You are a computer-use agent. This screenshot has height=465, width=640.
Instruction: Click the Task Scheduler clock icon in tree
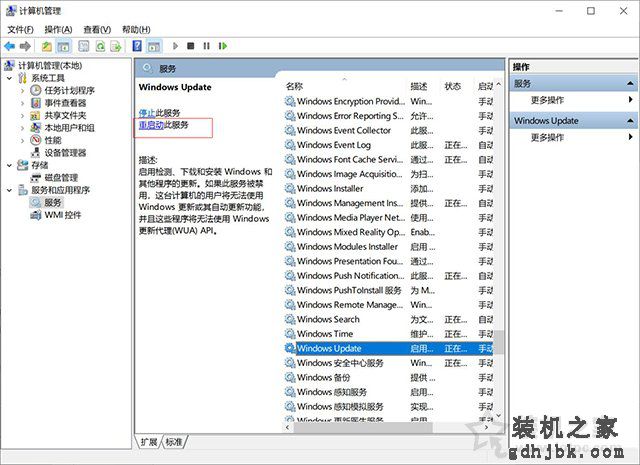(x=36, y=90)
